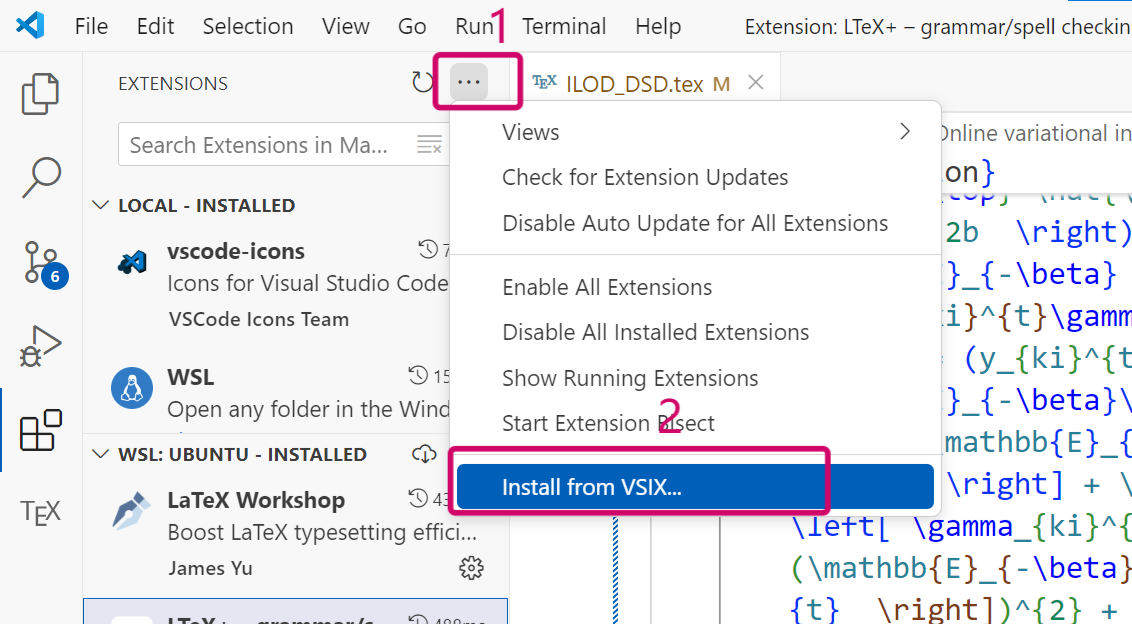
Task: Click the filter icon in the extensions search box
Action: pos(430,144)
